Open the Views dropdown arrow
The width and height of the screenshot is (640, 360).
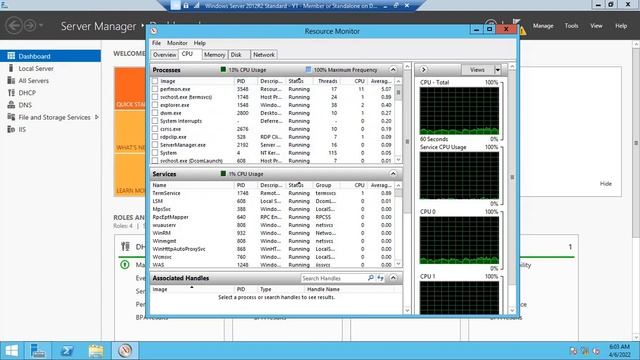(x=498, y=70)
